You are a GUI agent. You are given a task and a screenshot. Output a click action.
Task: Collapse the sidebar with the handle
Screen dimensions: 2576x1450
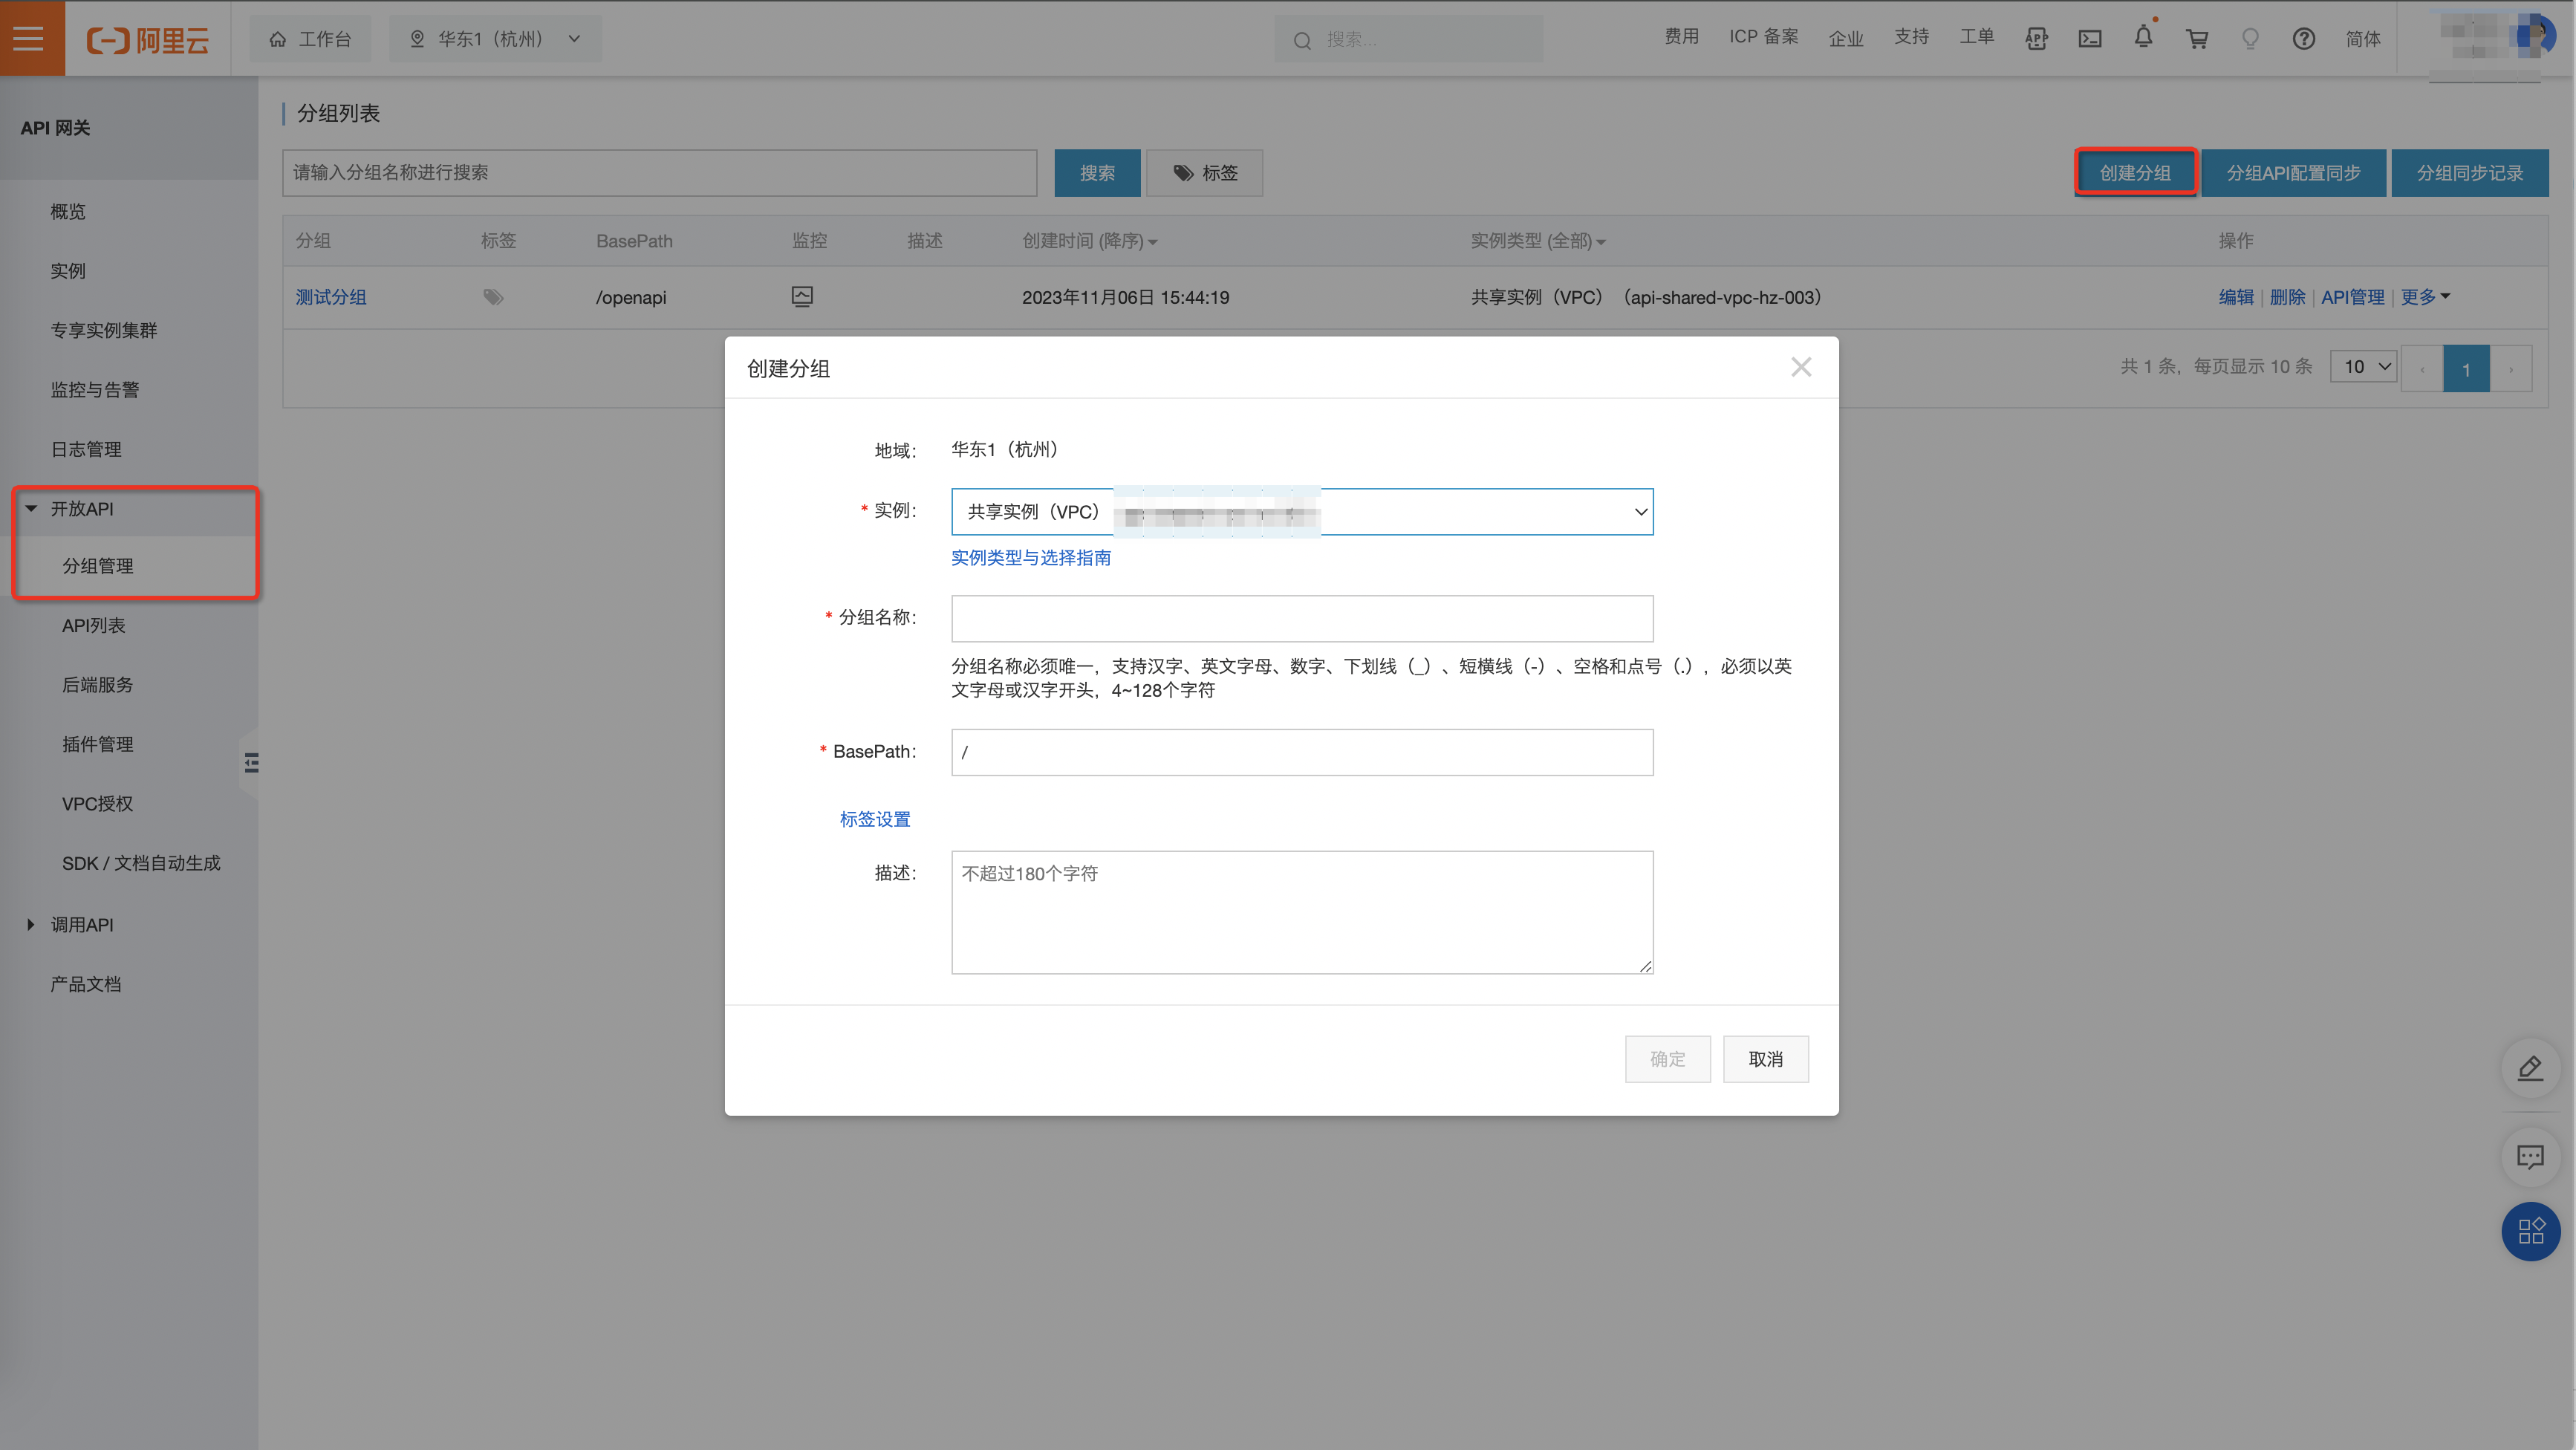[x=251, y=763]
